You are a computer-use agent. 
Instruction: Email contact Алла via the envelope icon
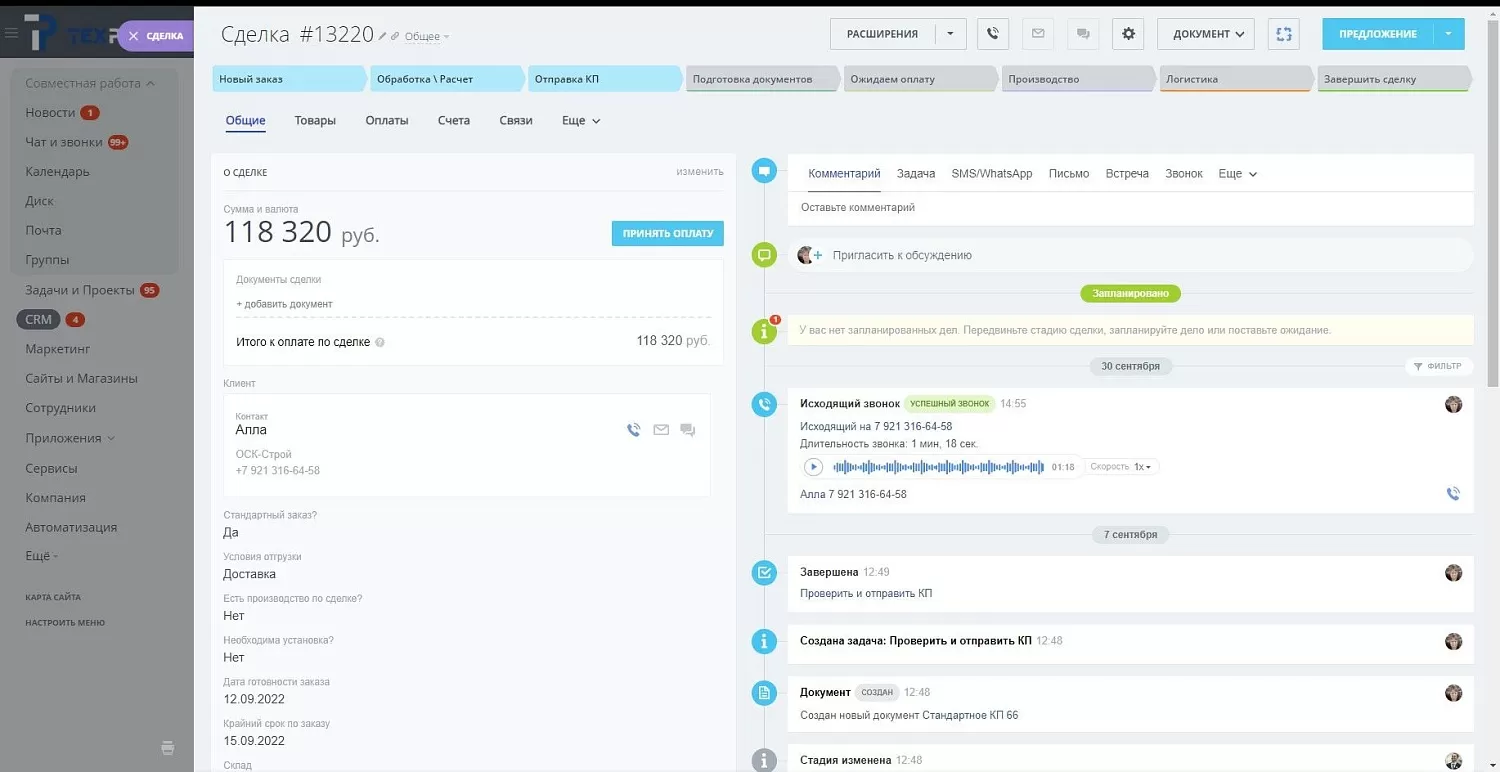click(661, 429)
